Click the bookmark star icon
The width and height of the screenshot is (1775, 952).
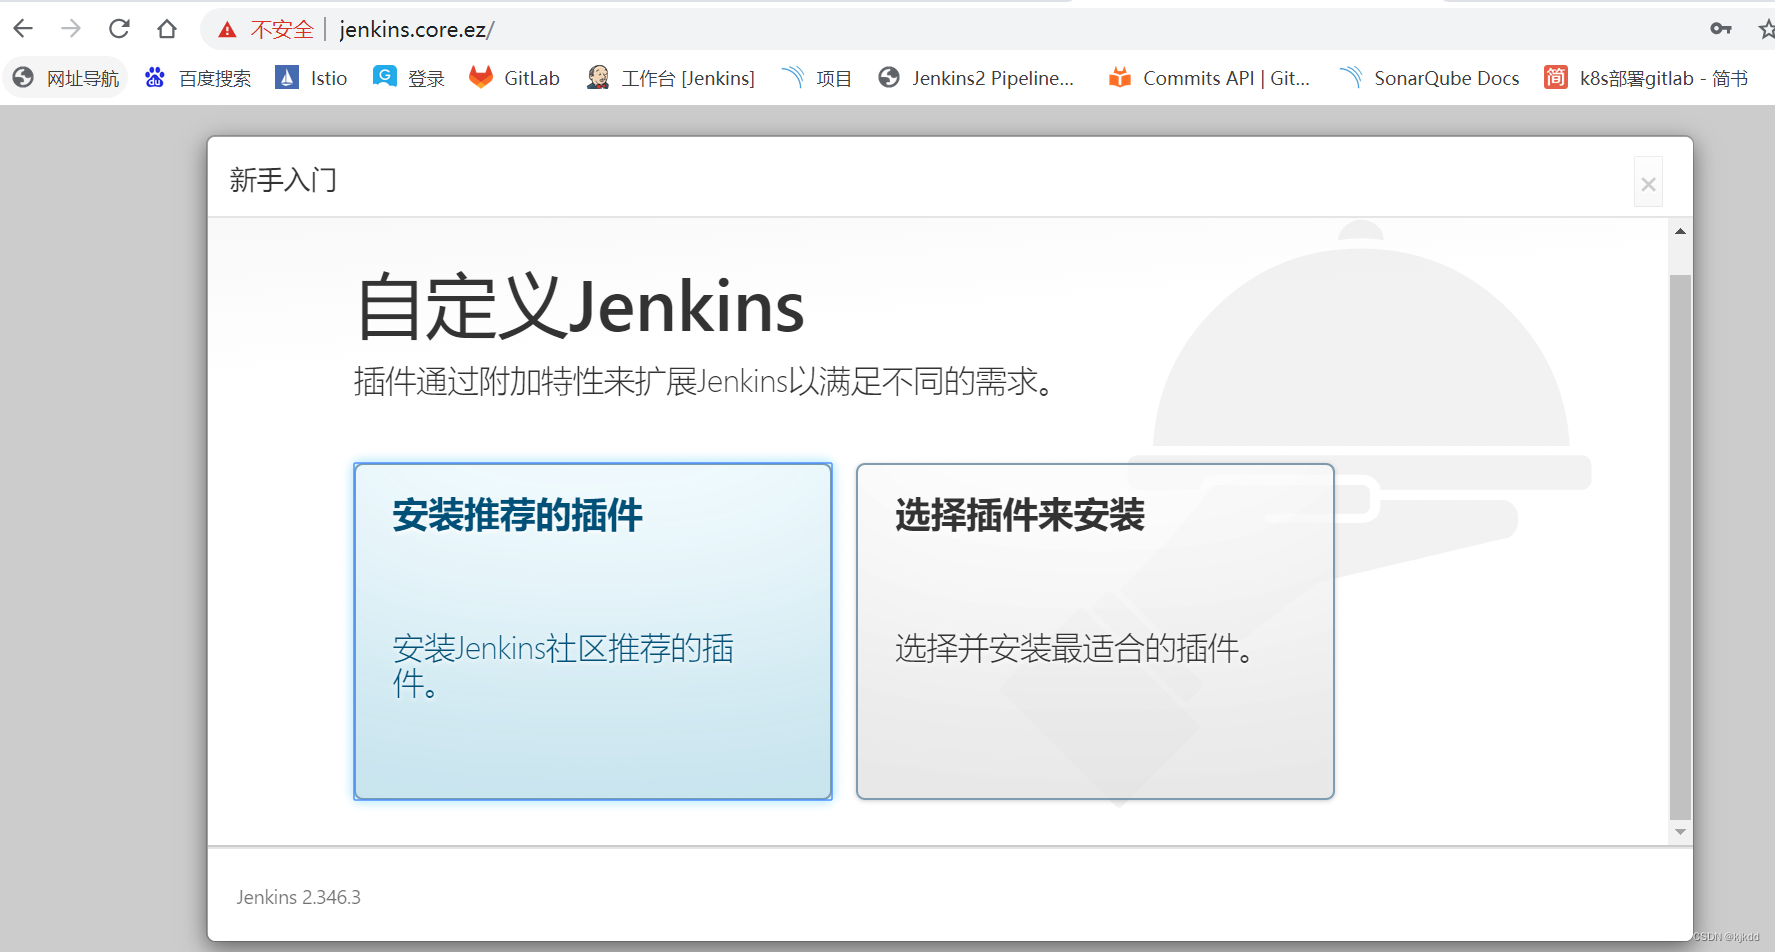tap(1766, 29)
